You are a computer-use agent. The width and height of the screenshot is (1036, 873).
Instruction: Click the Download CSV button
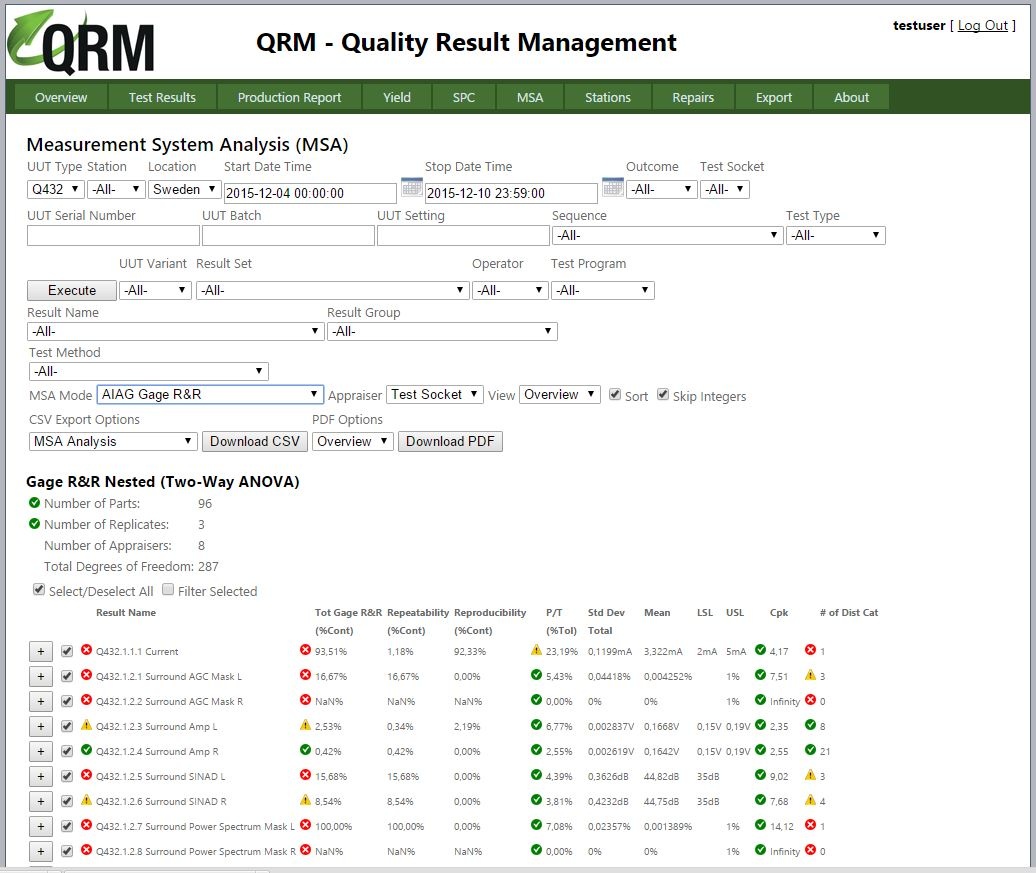(255, 441)
